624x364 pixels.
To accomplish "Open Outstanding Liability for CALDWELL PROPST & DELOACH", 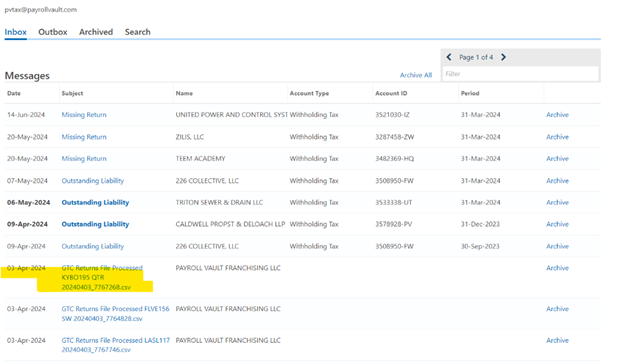I will pos(95,224).
